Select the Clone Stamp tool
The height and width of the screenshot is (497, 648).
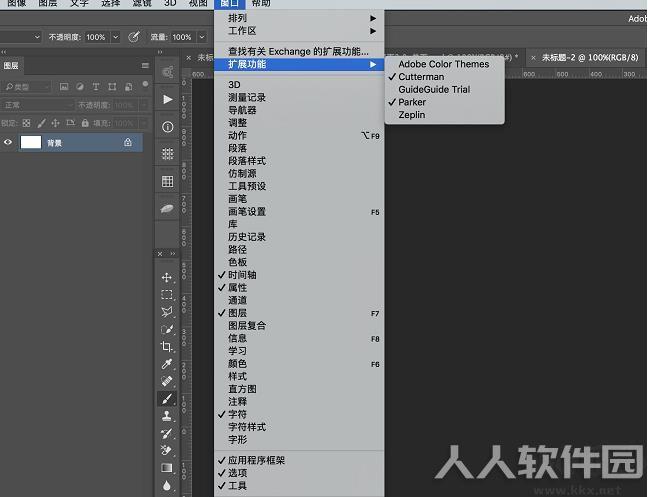(x=167, y=416)
